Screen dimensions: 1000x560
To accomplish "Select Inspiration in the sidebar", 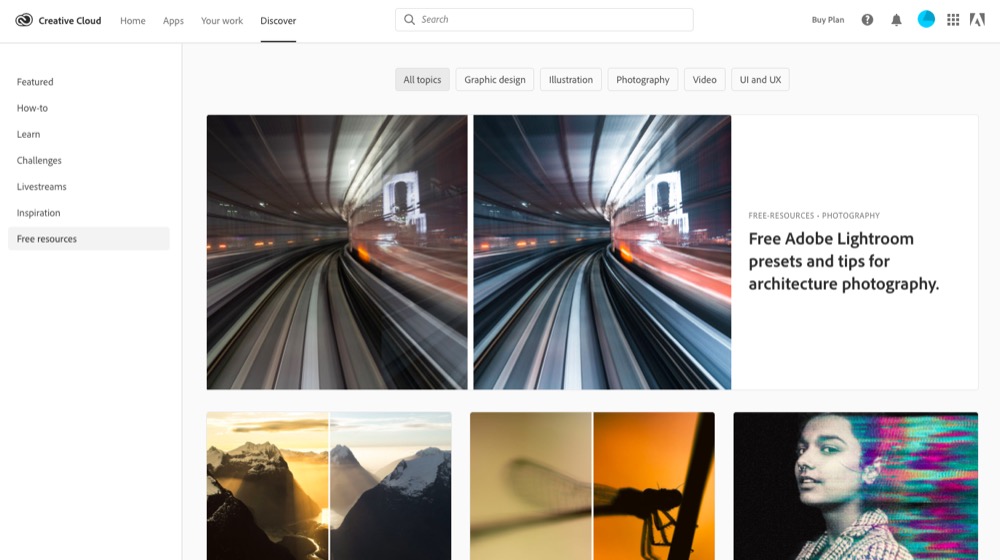I will [38, 212].
